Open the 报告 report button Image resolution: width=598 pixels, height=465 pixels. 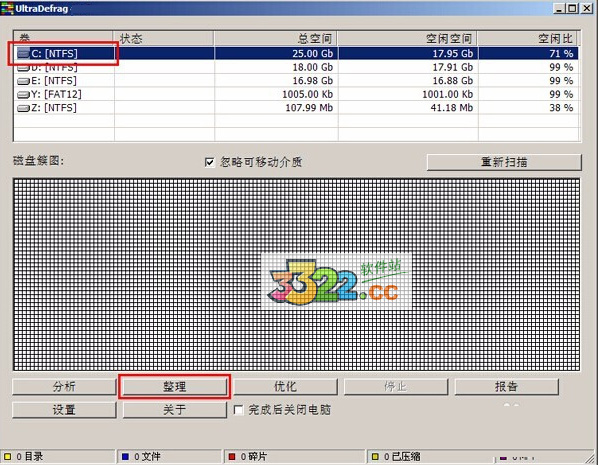506,387
